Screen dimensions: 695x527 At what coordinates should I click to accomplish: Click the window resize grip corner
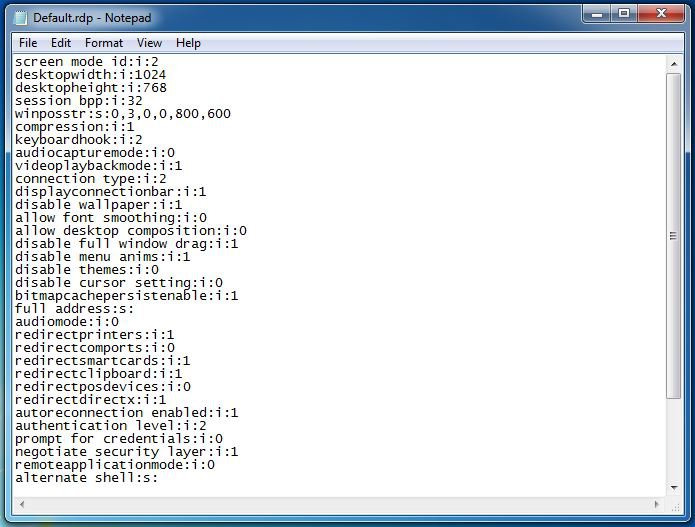[x=675, y=505]
